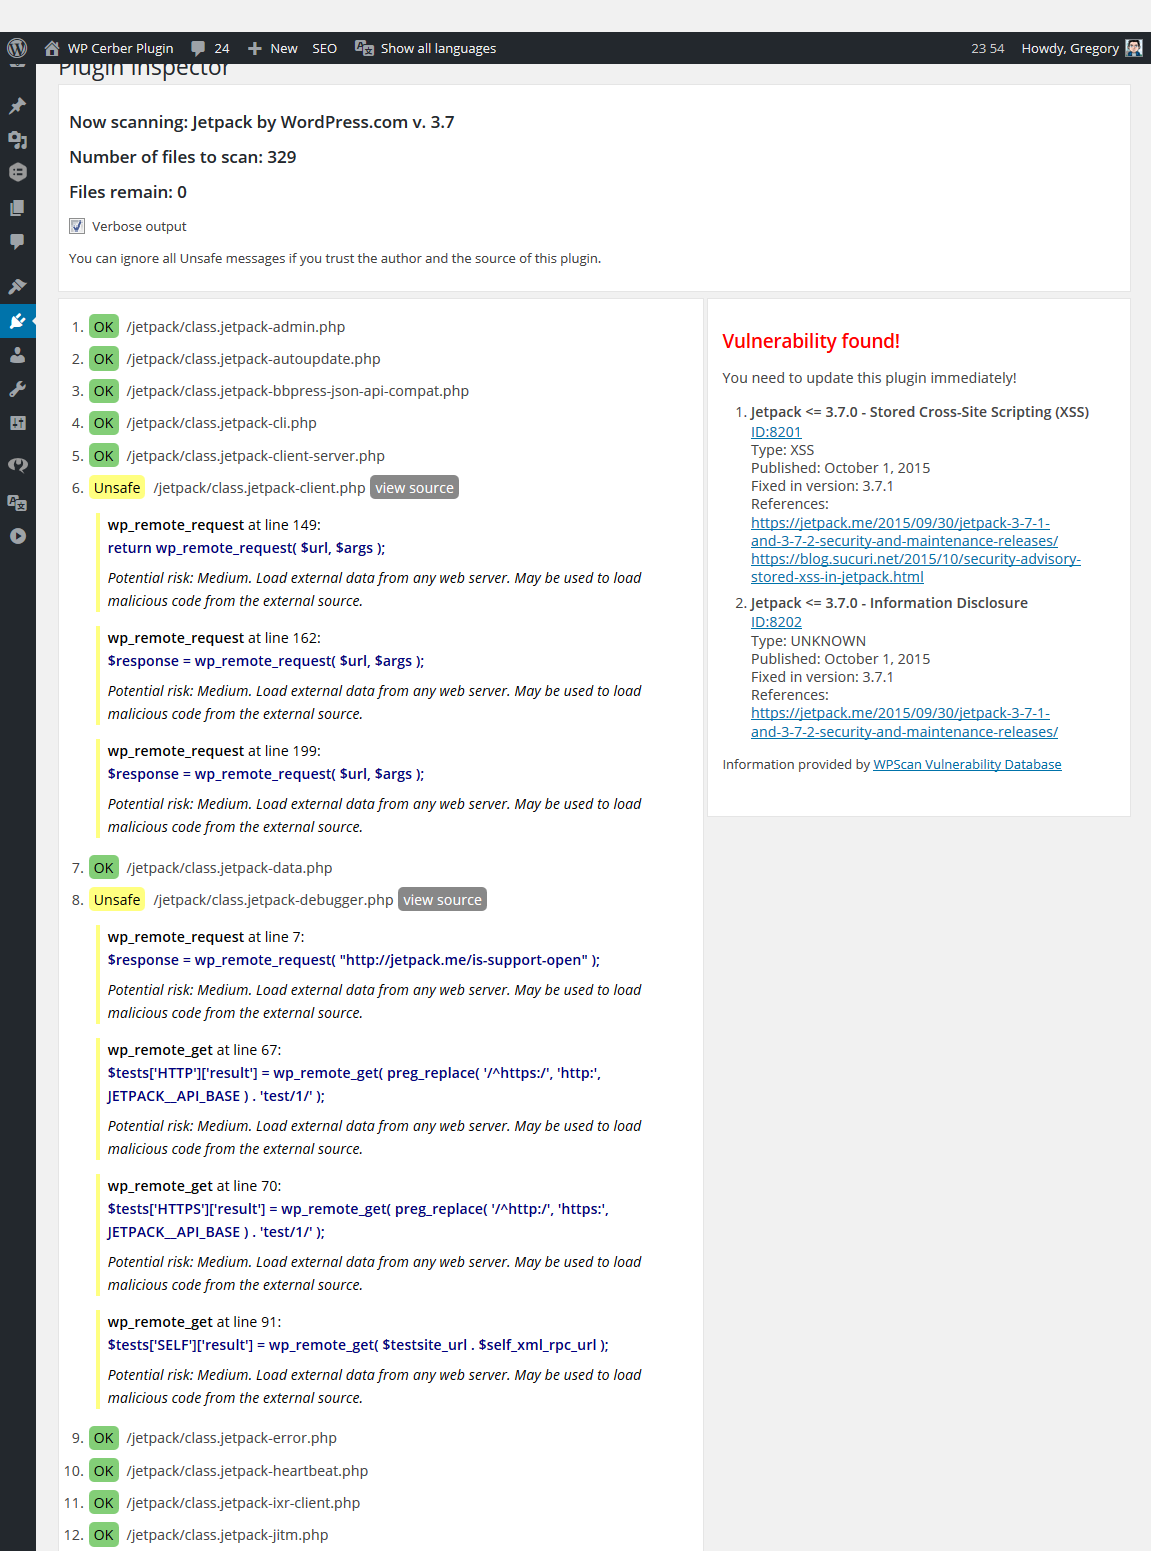Click /jetpack/class.jetpack-heartbeat.php file row

(247, 1471)
